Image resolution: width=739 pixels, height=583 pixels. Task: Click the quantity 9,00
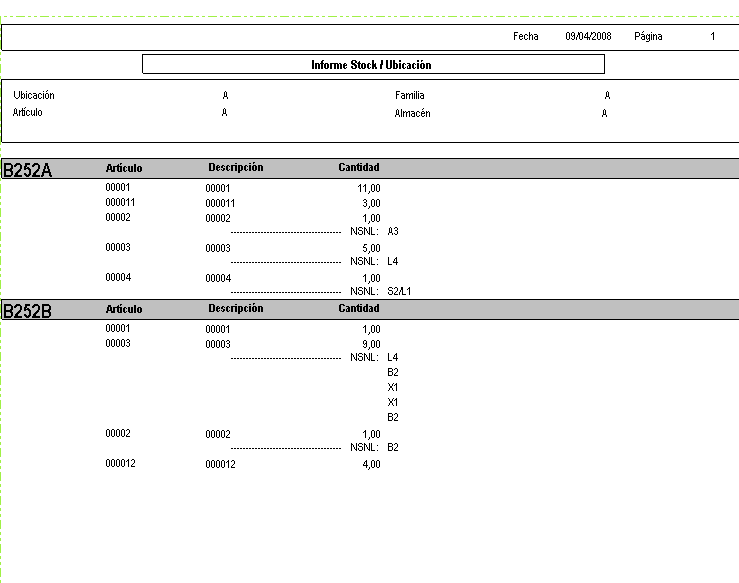tap(371, 345)
